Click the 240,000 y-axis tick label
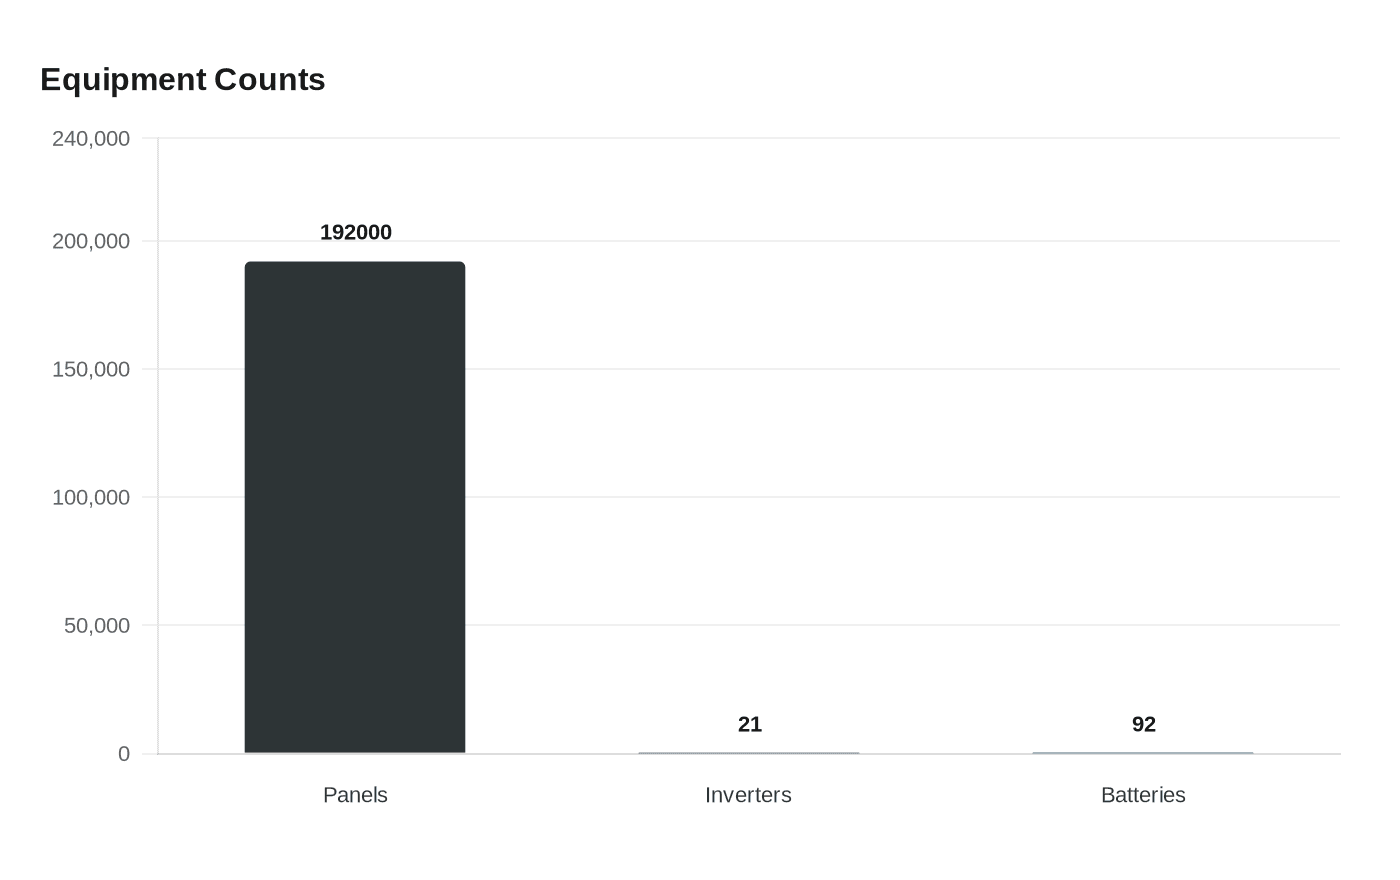Image resolution: width=1400 pixels, height=880 pixels. (91, 138)
